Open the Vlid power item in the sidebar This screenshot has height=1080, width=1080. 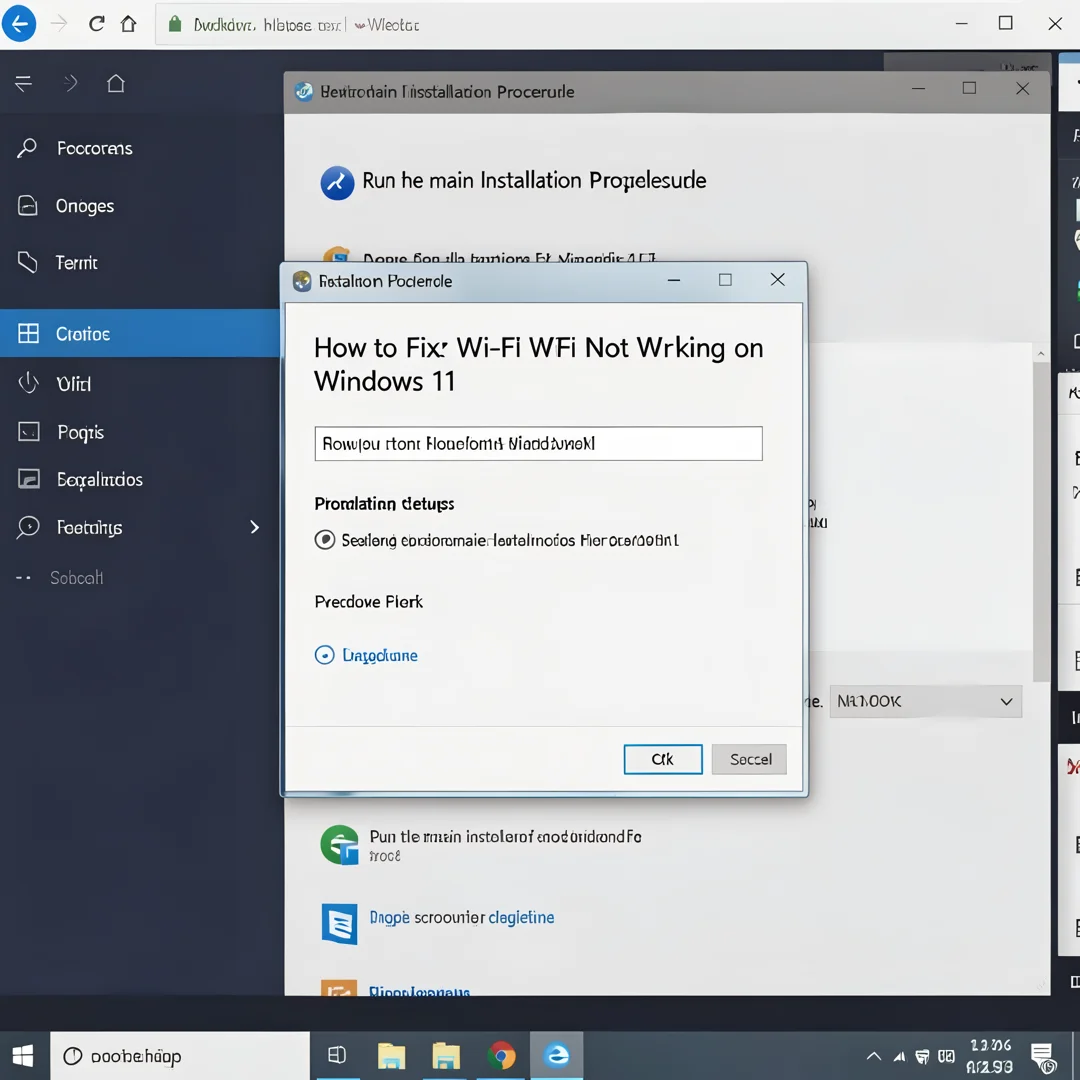141,383
